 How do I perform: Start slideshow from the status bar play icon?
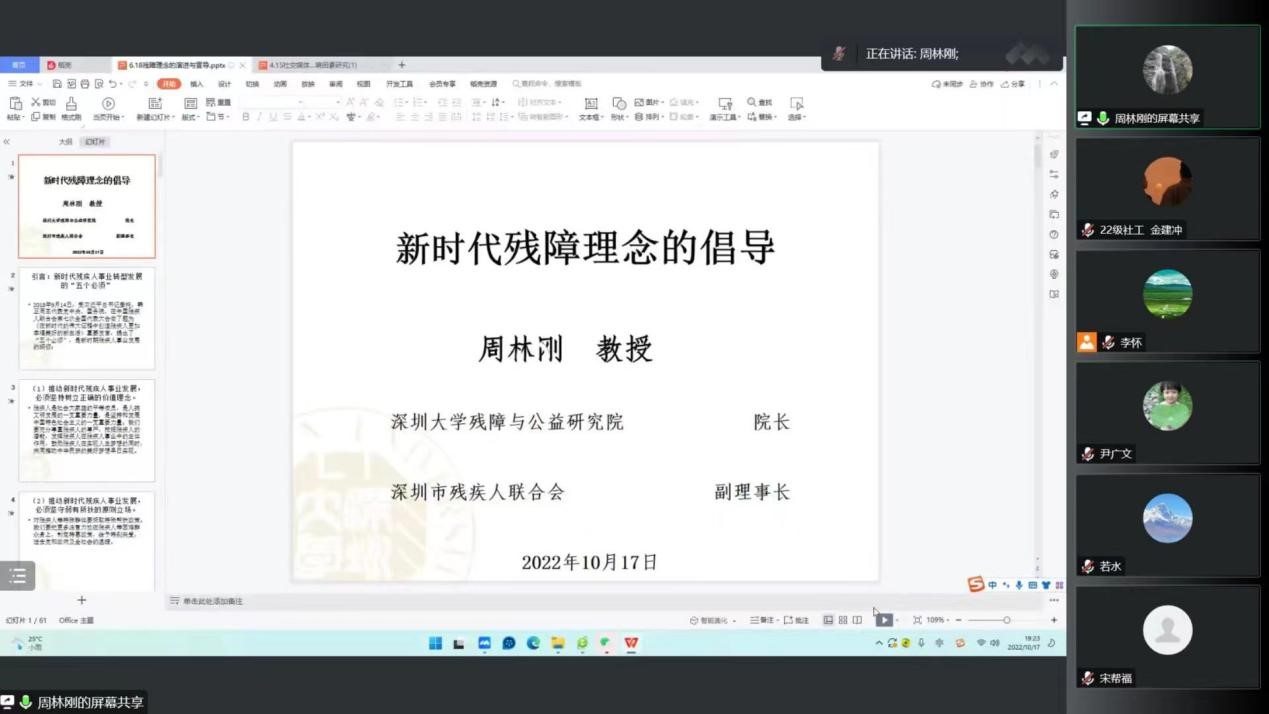click(884, 620)
